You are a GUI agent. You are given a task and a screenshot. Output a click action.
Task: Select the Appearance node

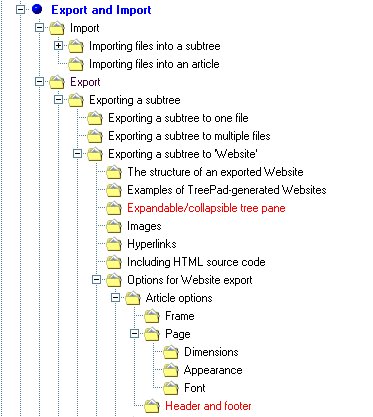(213, 370)
